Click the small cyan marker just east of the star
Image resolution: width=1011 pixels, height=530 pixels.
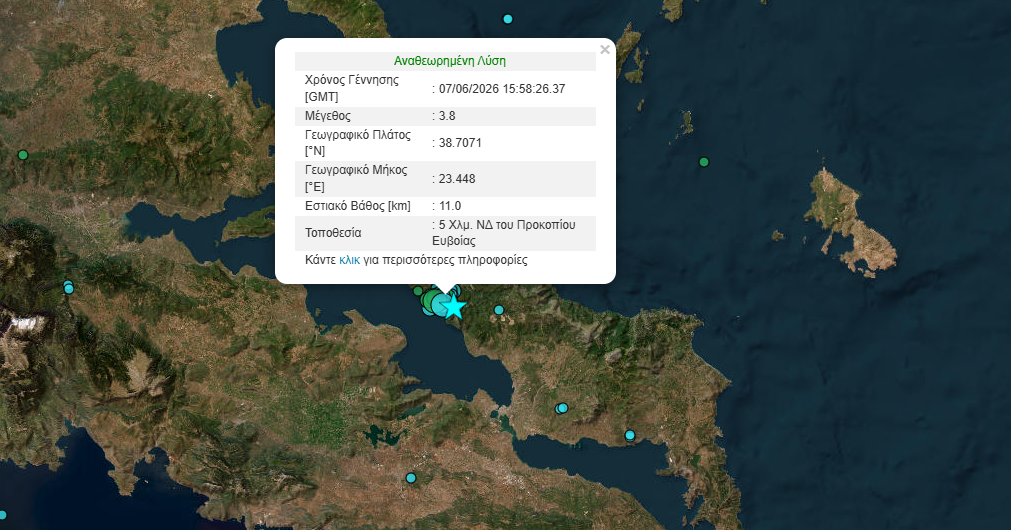[x=498, y=310]
